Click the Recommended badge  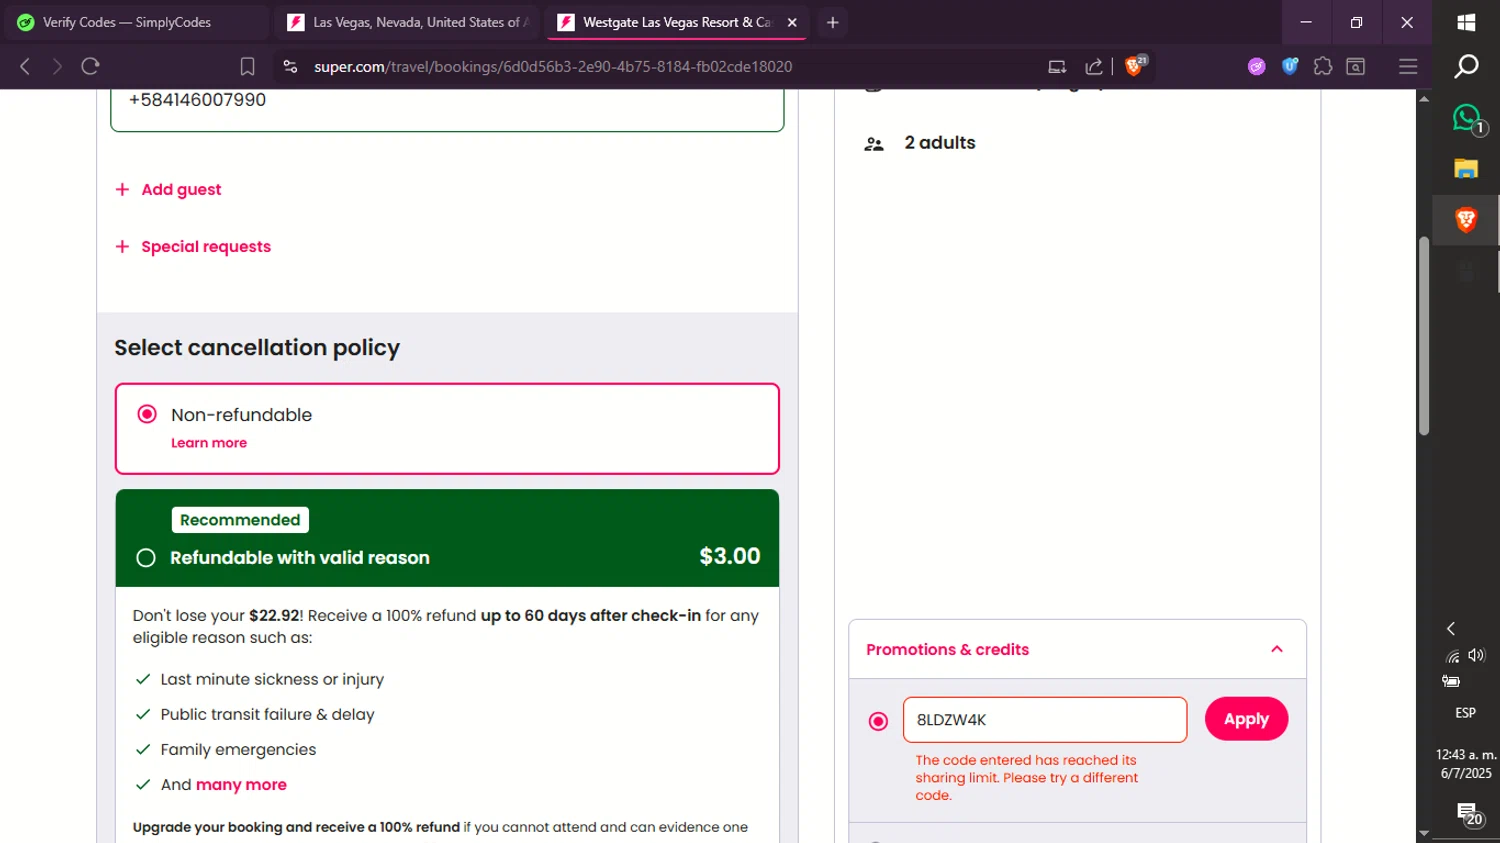(240, 520)
